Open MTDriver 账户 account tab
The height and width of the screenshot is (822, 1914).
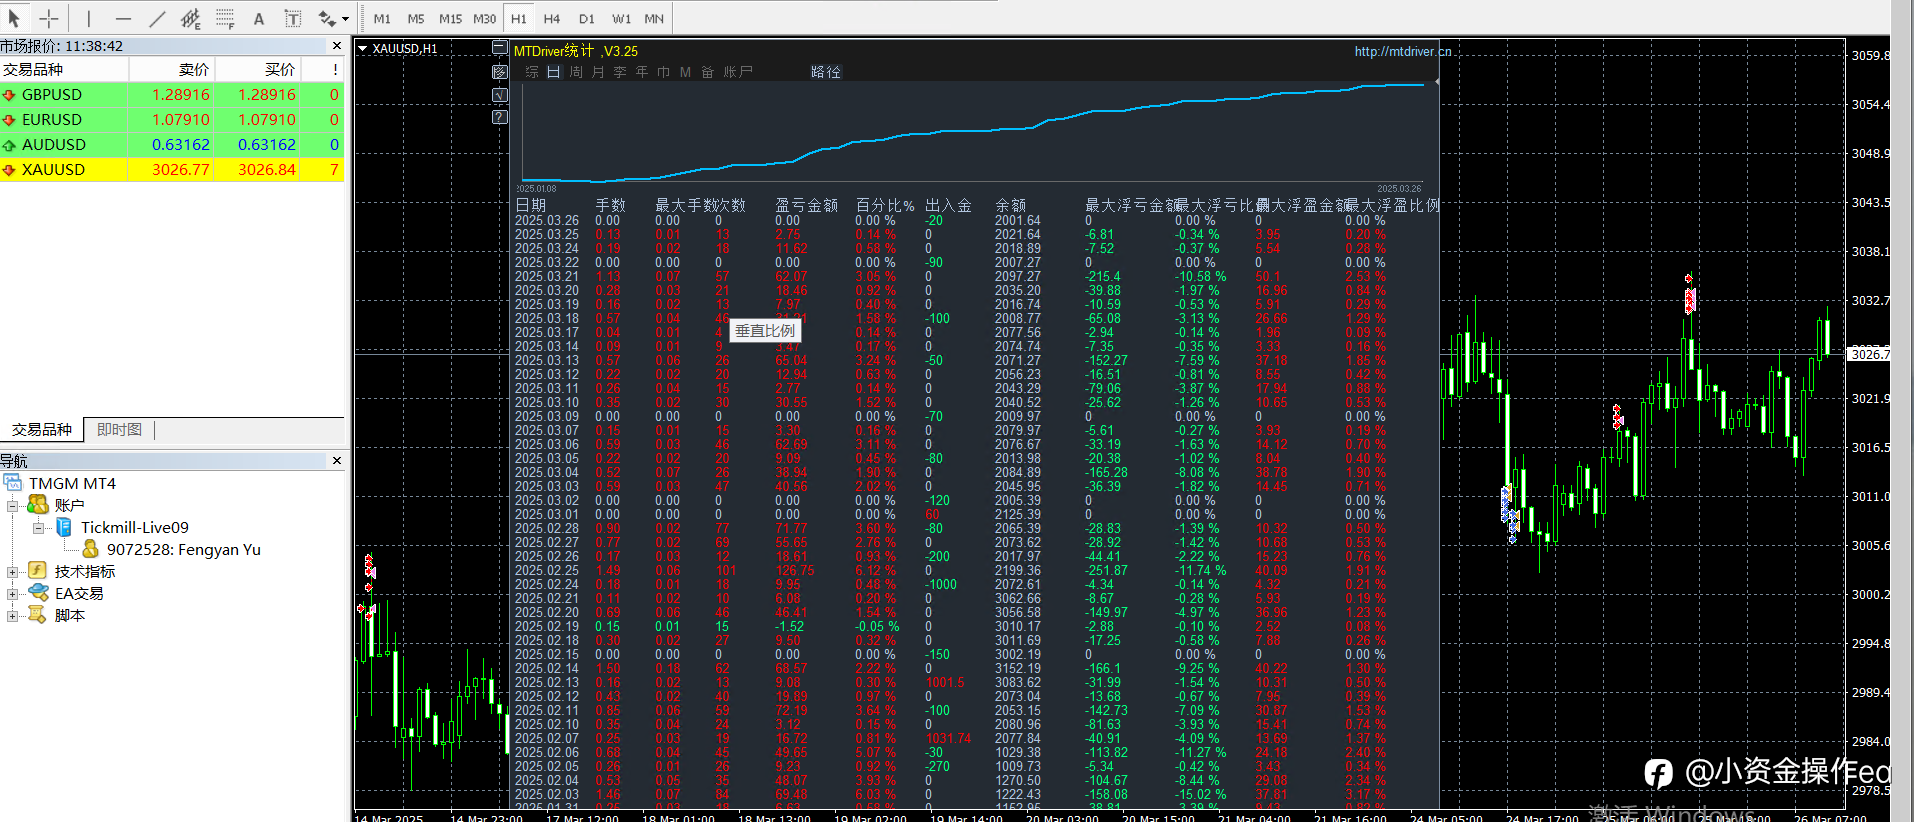click(x=738, y=72)
